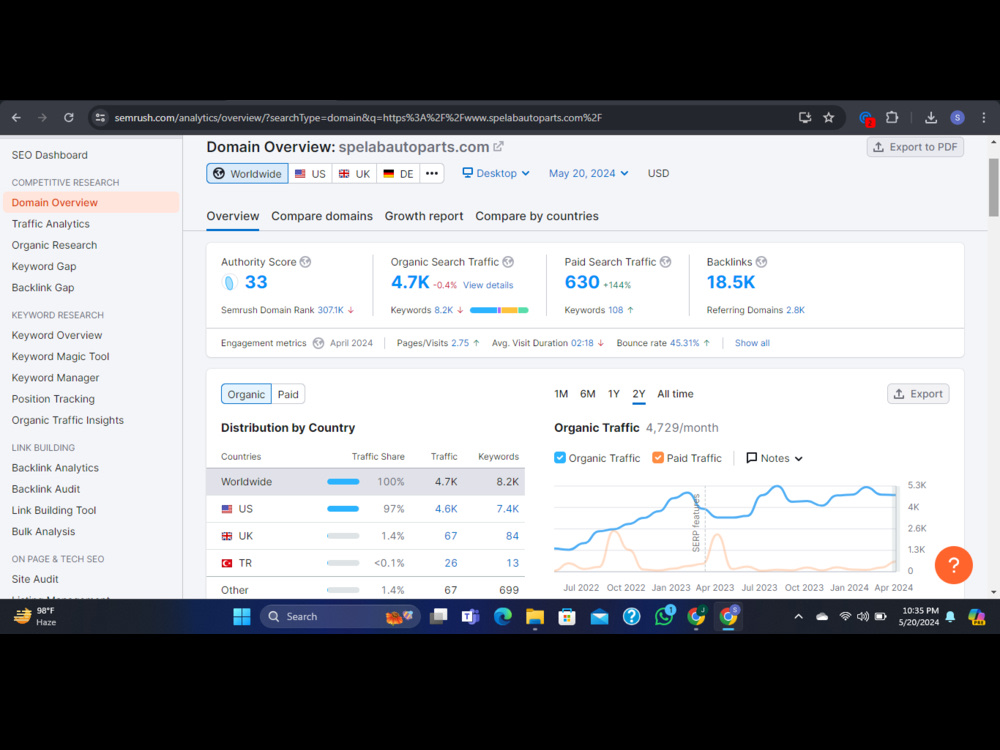
Task: Click the Show all engagement metrics link
Action: [752, 343]
